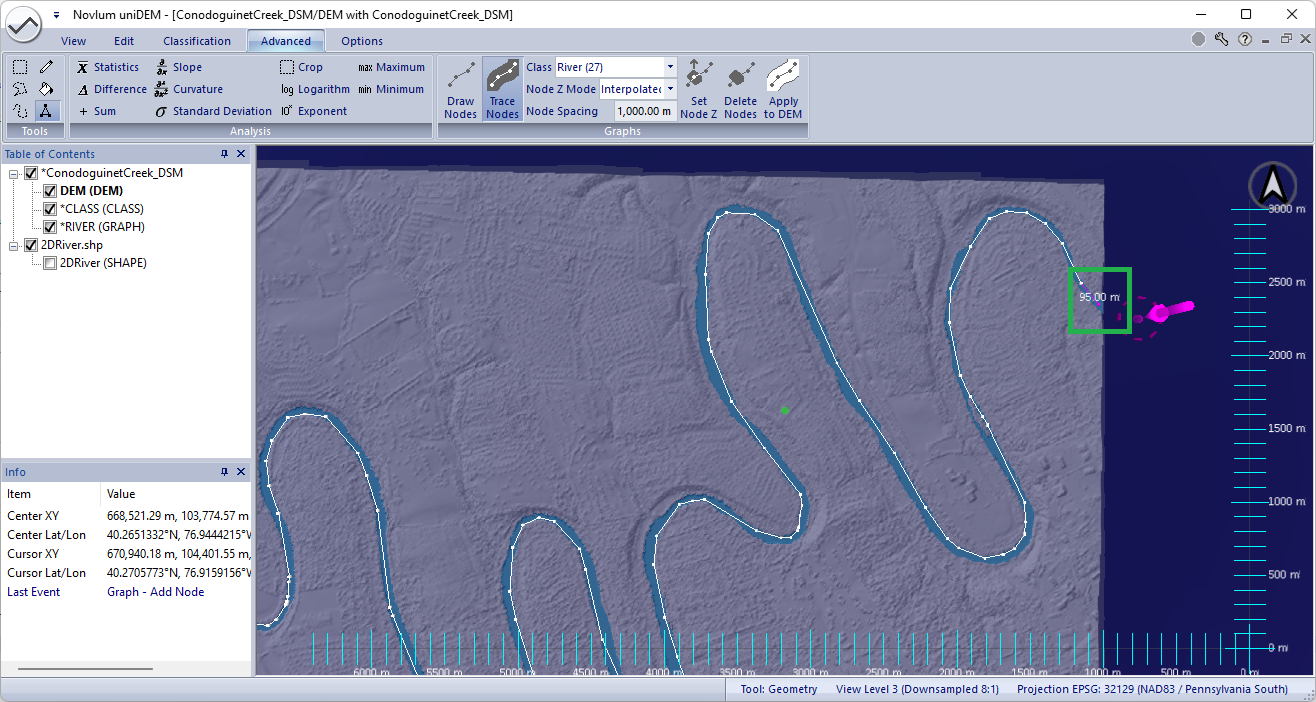
Task: Click the Cursor Lat/Lon value
Action: tap(178, 573)
